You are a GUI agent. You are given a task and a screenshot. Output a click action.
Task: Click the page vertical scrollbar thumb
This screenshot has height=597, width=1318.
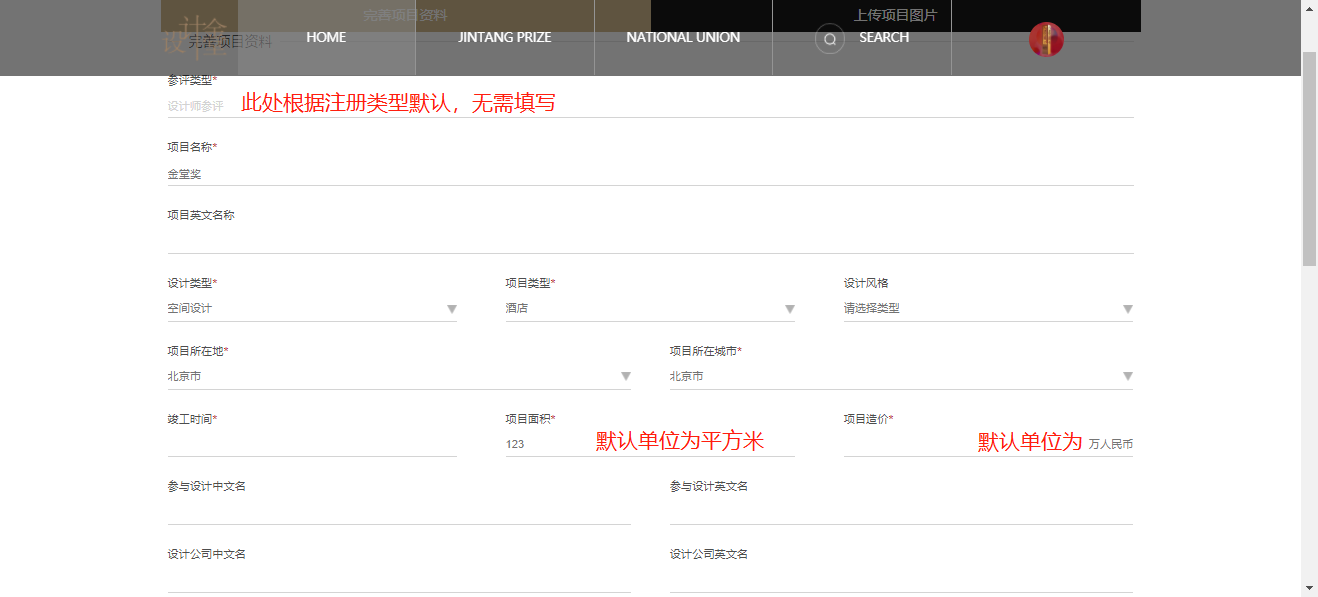(x=1309, y=158)
